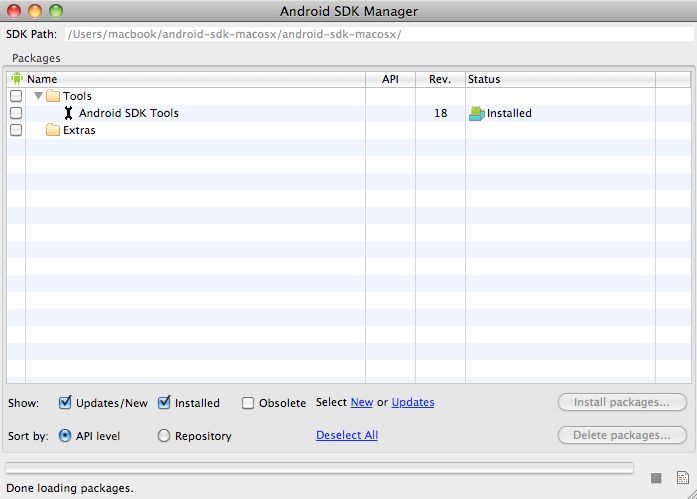The width and height of the screenshot is (697, 499).
Task: Close the Android SDK Manager window
Action: [x=14, y=11]
